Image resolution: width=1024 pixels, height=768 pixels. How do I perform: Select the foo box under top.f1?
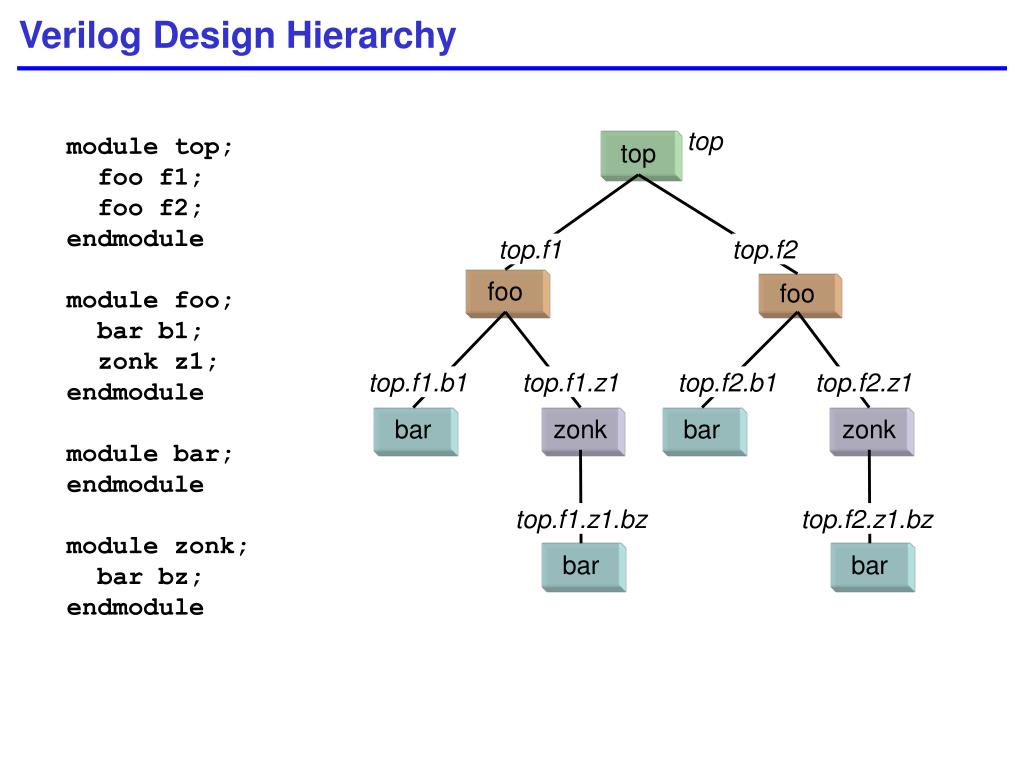[507, 294]
